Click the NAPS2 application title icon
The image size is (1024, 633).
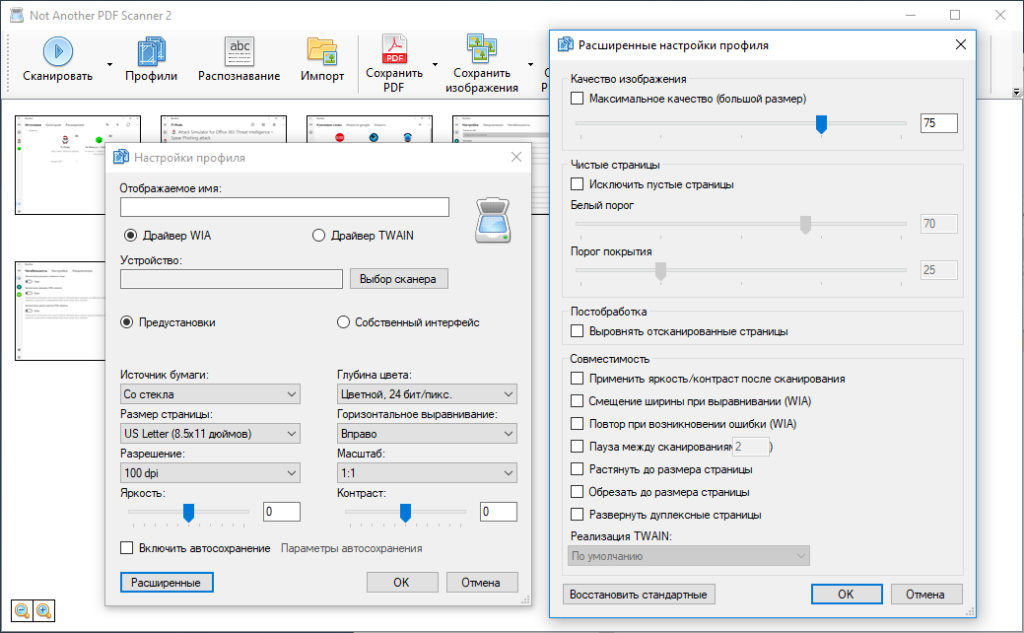(x=16, y=15)
